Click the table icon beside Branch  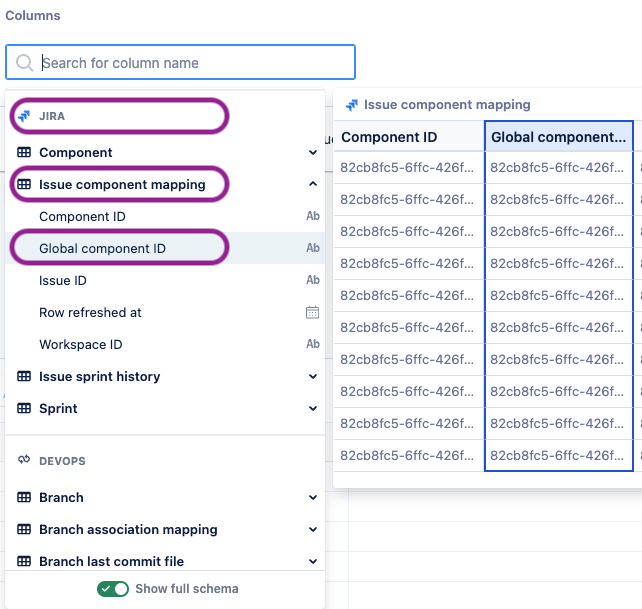tap(24, 497)
